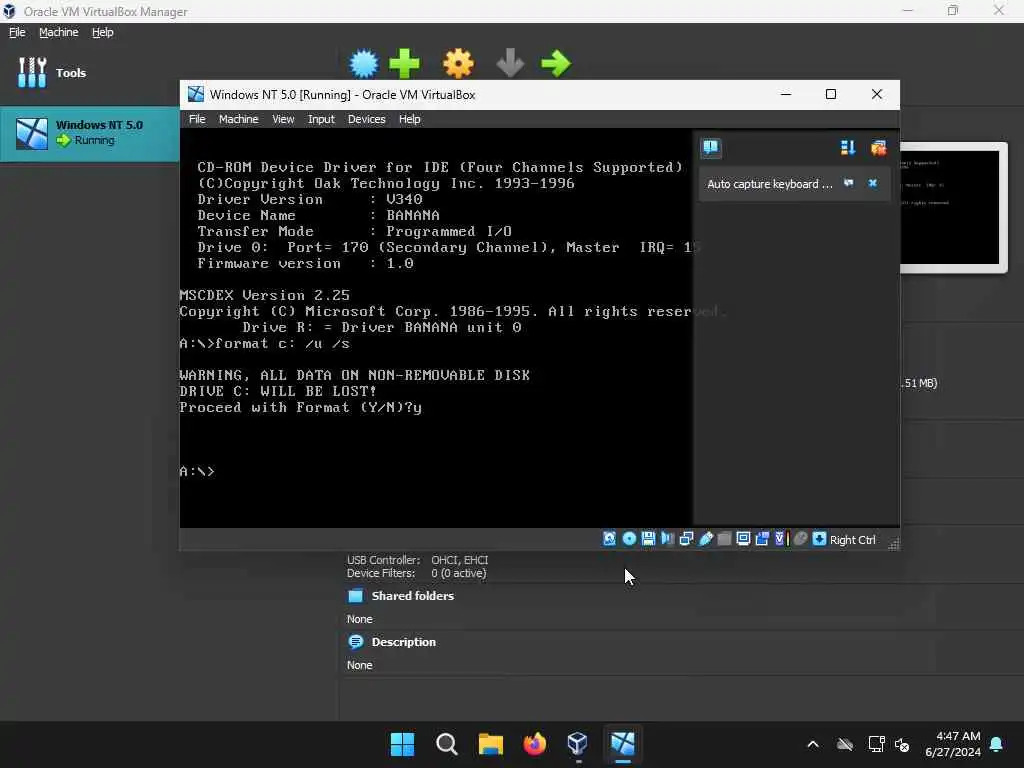
Task: Open taskbar Search
Action: 447,744
